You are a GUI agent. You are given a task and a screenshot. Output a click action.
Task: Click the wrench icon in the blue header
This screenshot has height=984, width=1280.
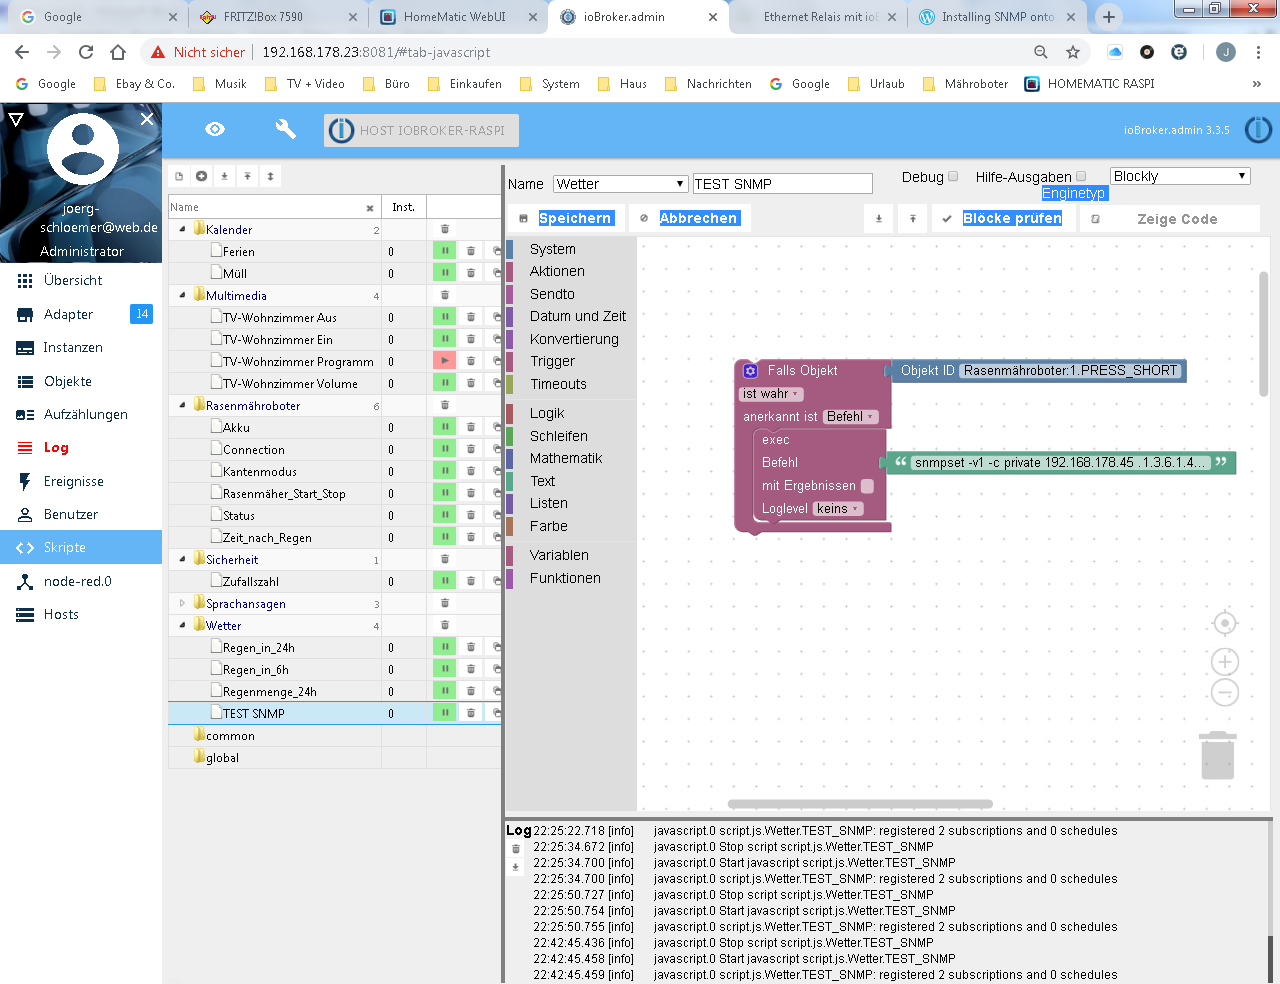[x=285, y=129]
